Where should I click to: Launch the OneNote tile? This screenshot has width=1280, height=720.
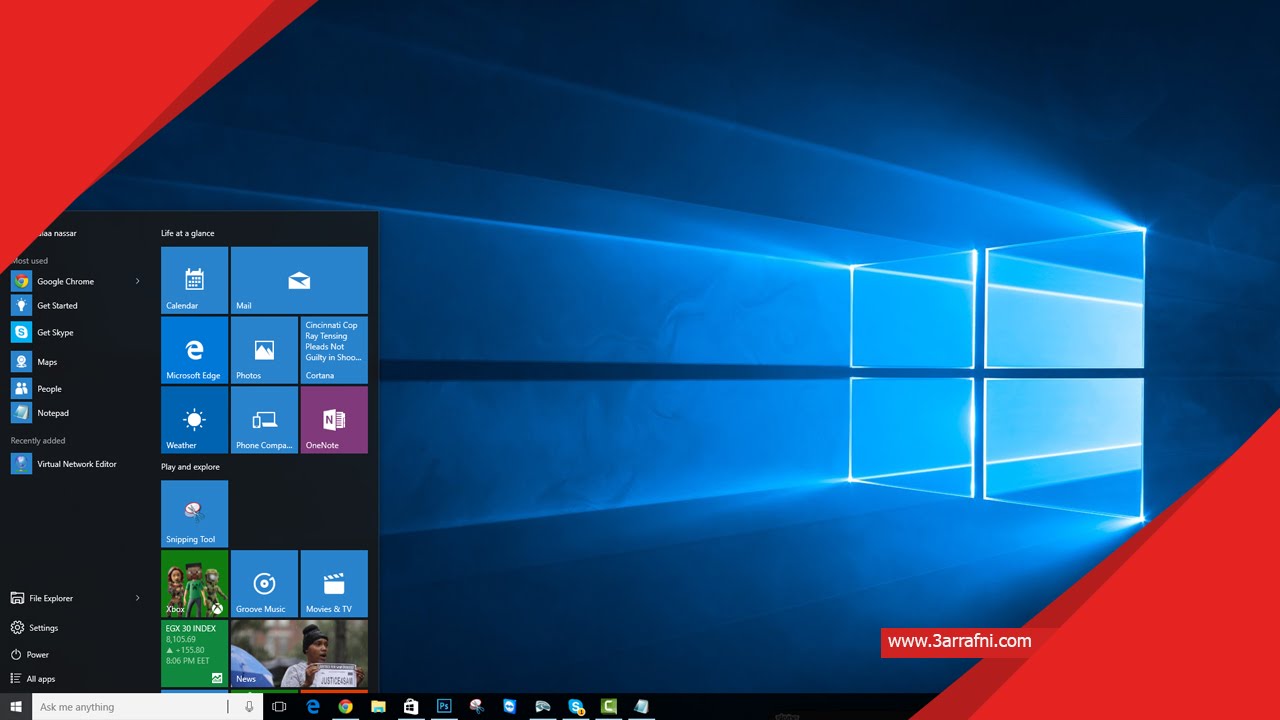pos(334,420)
